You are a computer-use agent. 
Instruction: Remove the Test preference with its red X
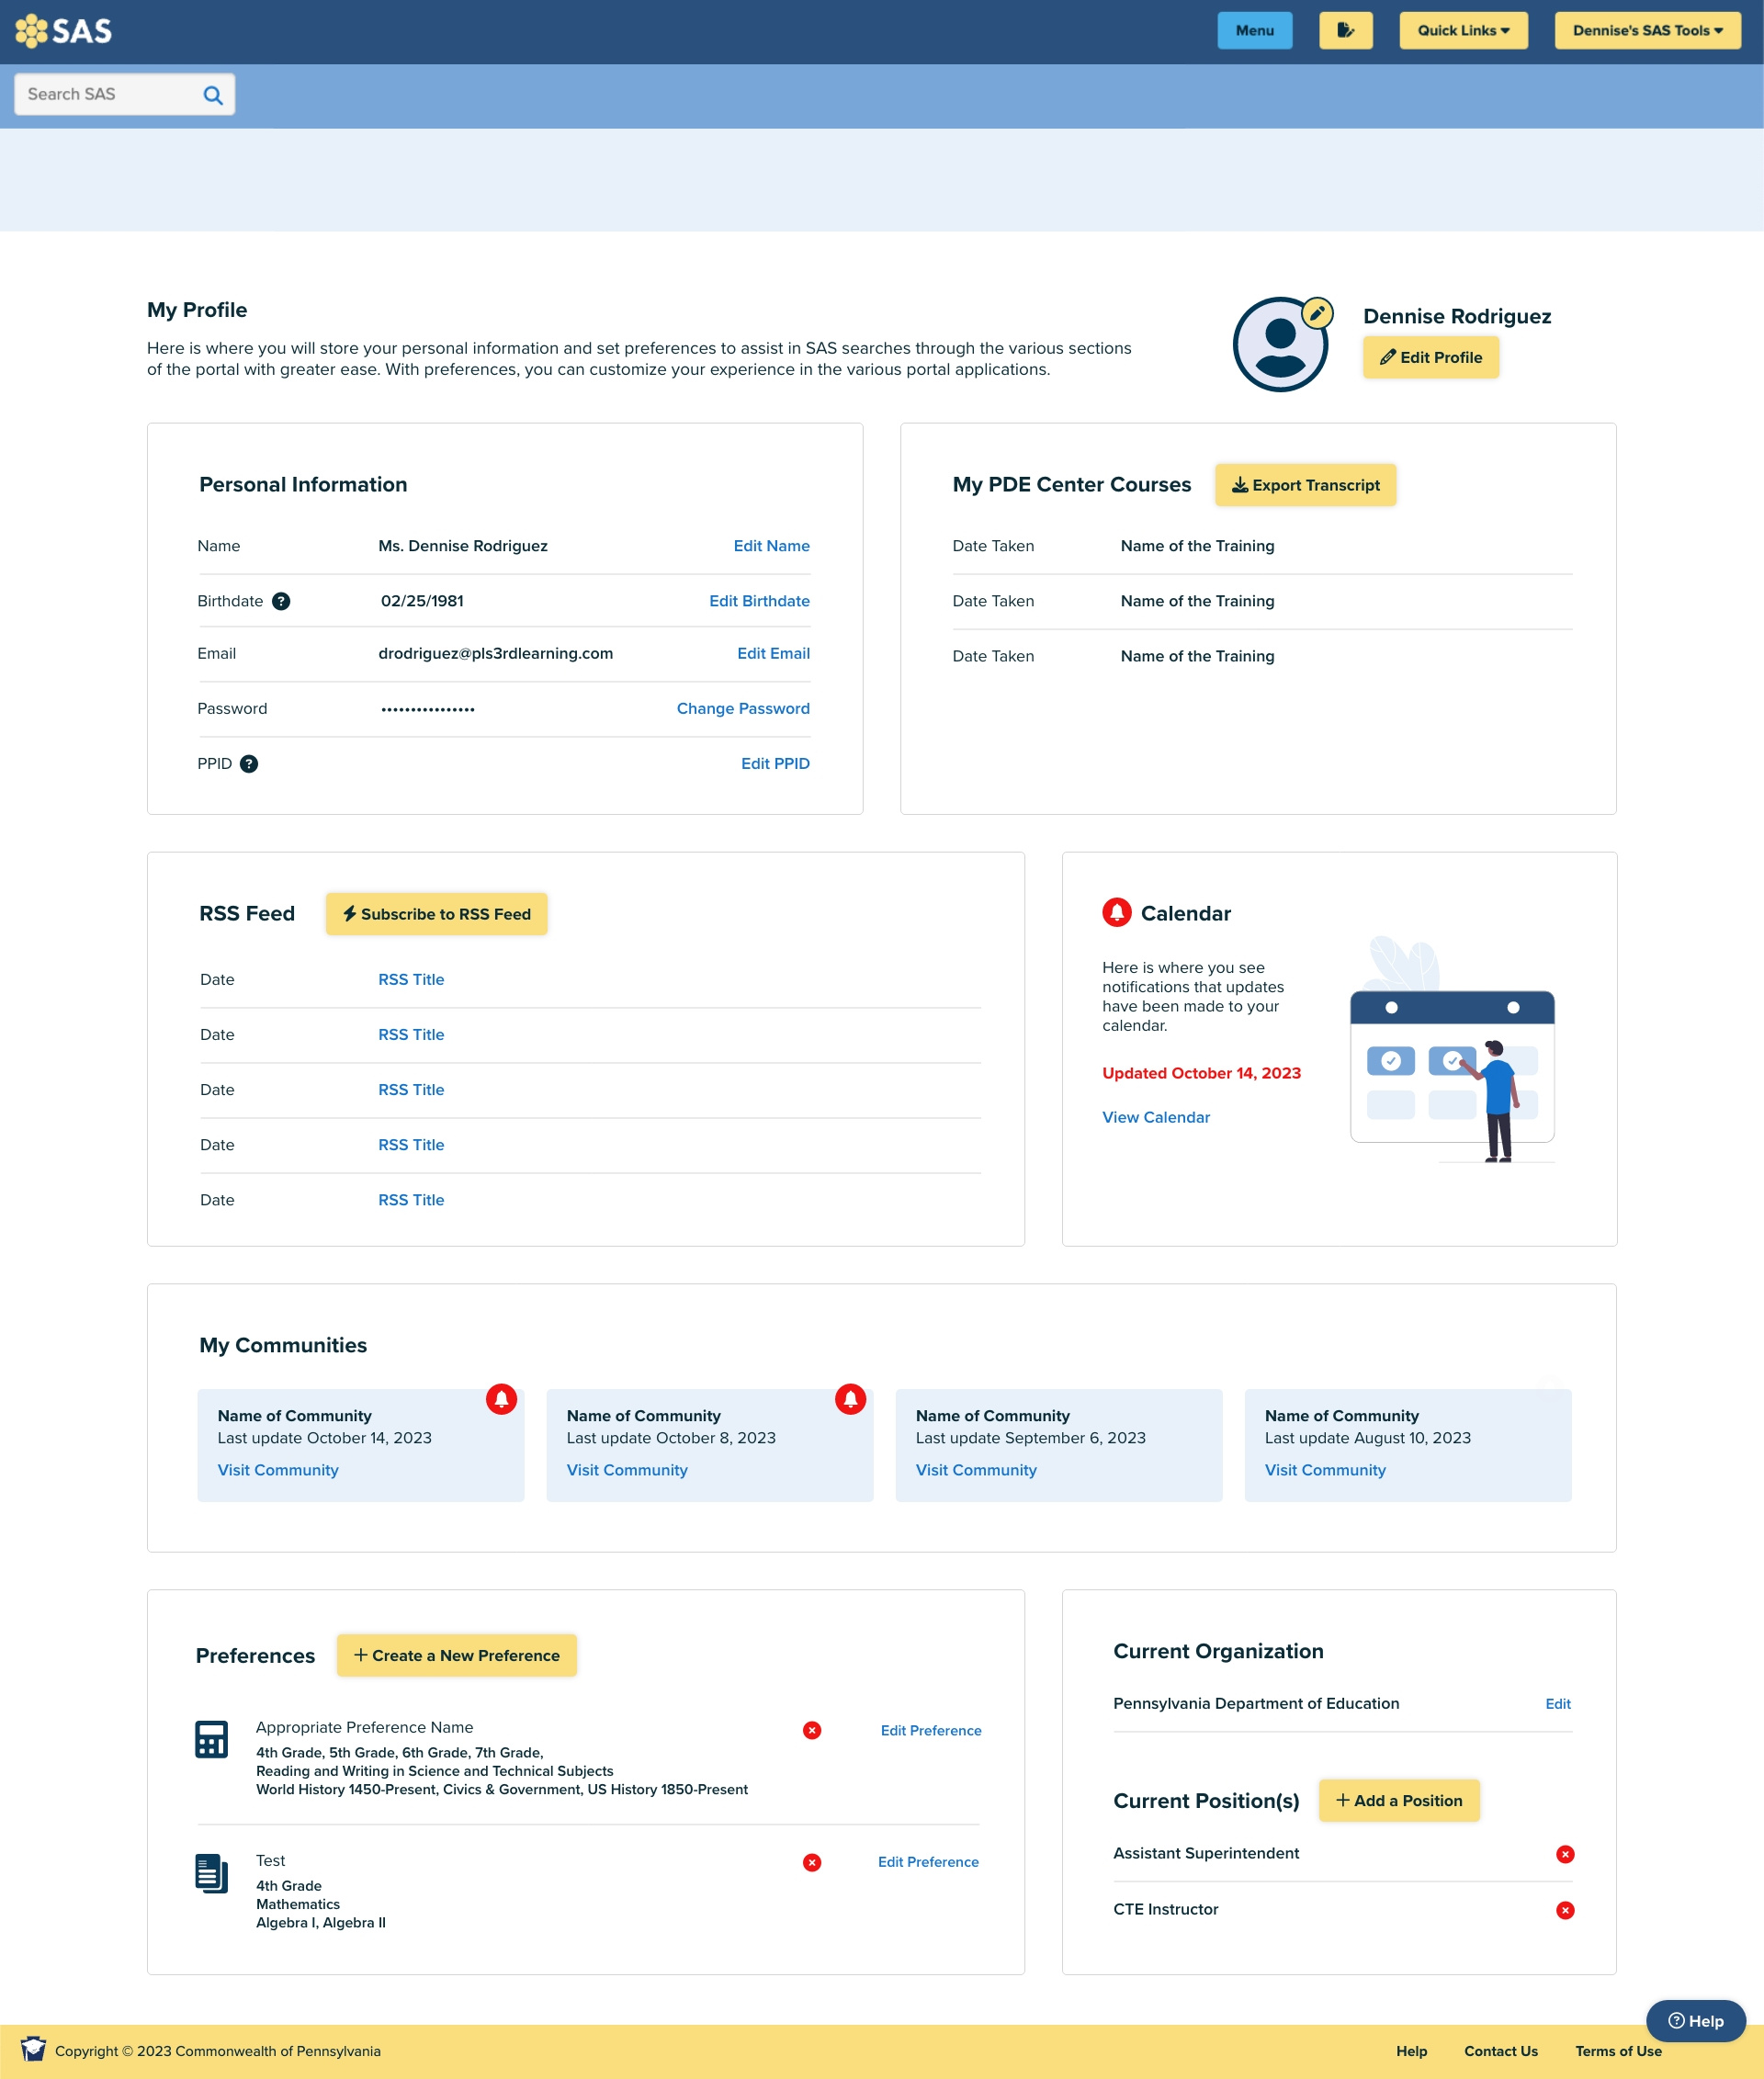tap(812, 1862)
